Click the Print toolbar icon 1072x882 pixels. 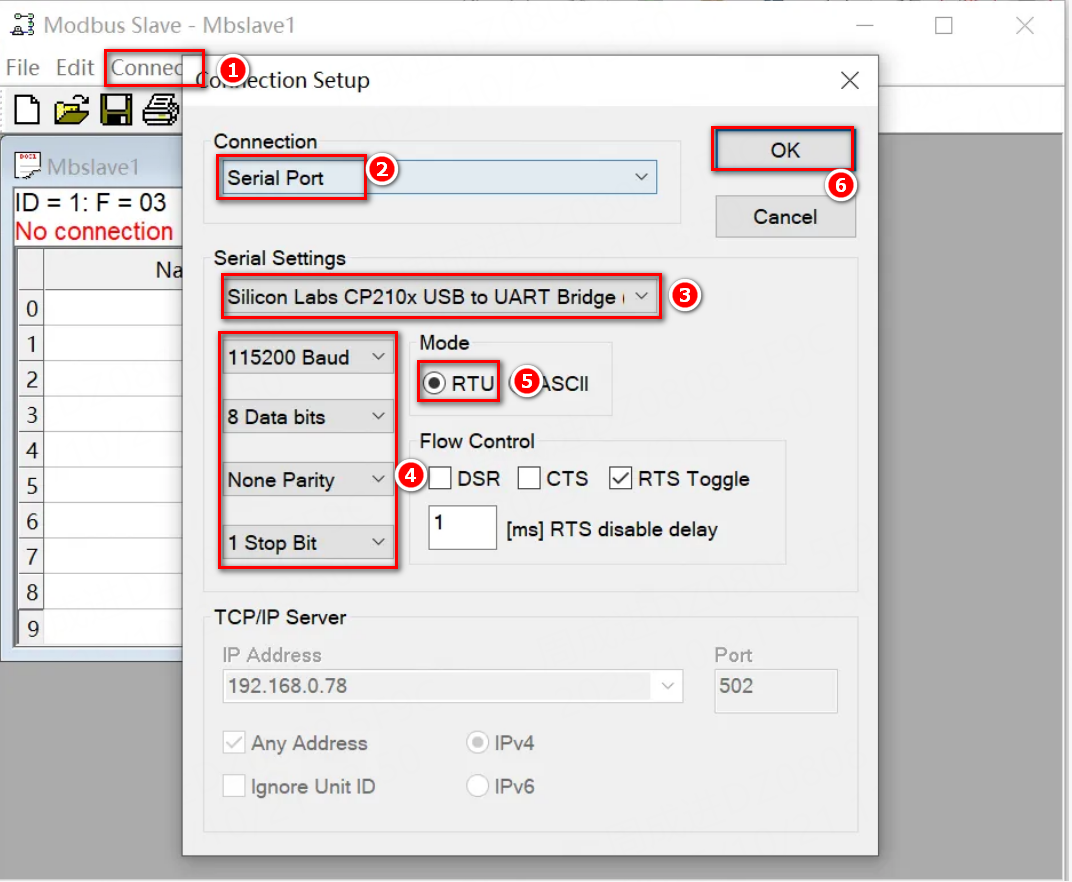(x=160, y=109)
